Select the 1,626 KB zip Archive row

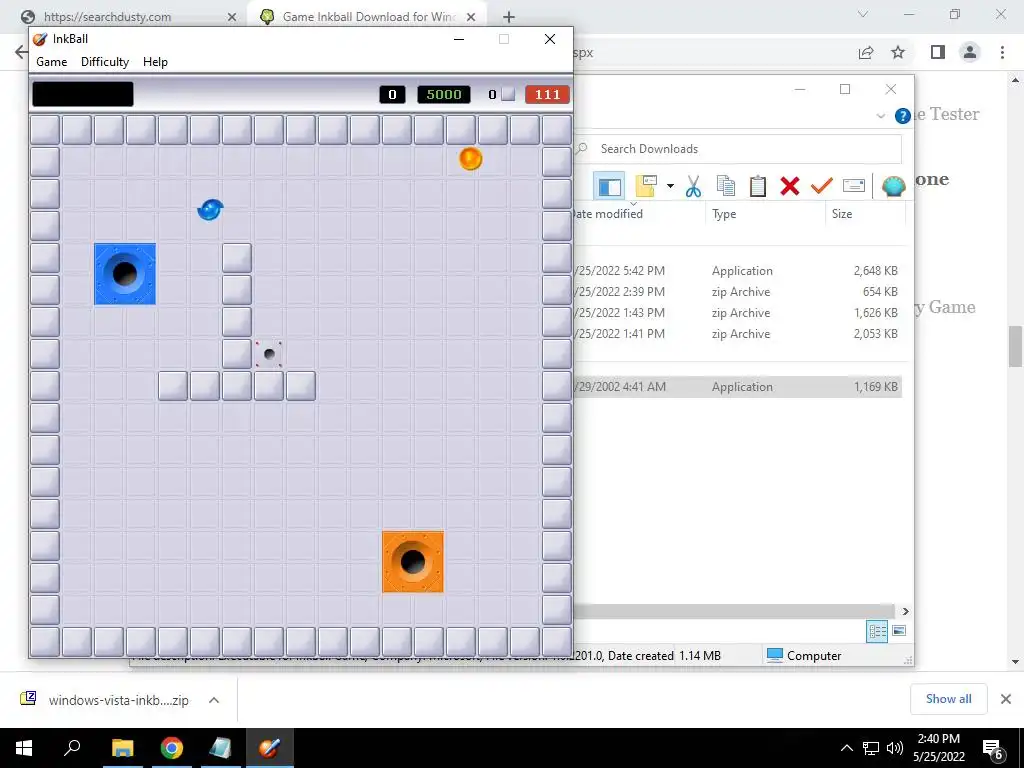pos(737,313)
